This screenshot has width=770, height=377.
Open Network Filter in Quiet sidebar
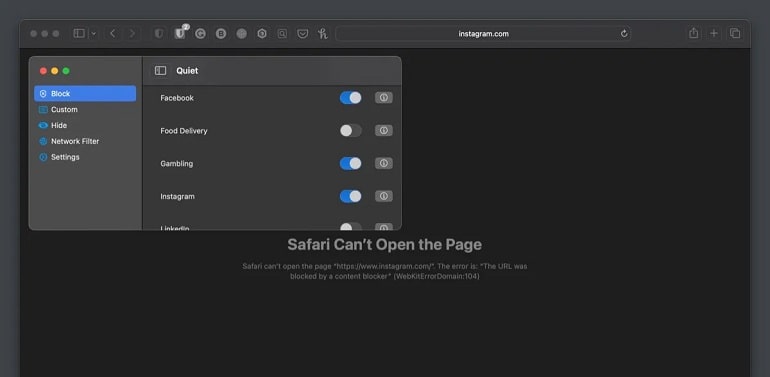click(85, 141)
